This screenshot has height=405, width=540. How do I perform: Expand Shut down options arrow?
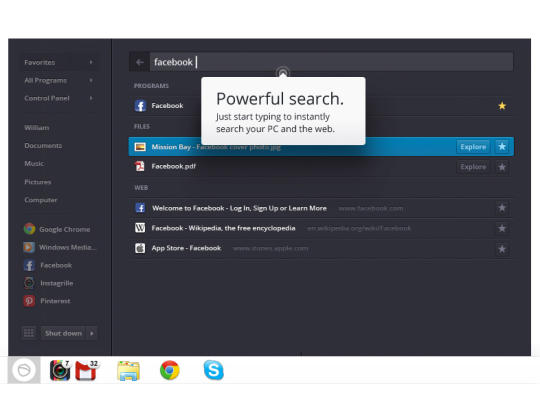coord(92,333)
